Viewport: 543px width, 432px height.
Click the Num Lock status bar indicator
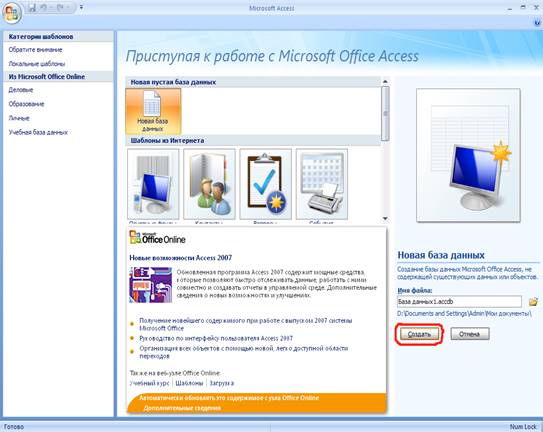(x=523, y=427)
